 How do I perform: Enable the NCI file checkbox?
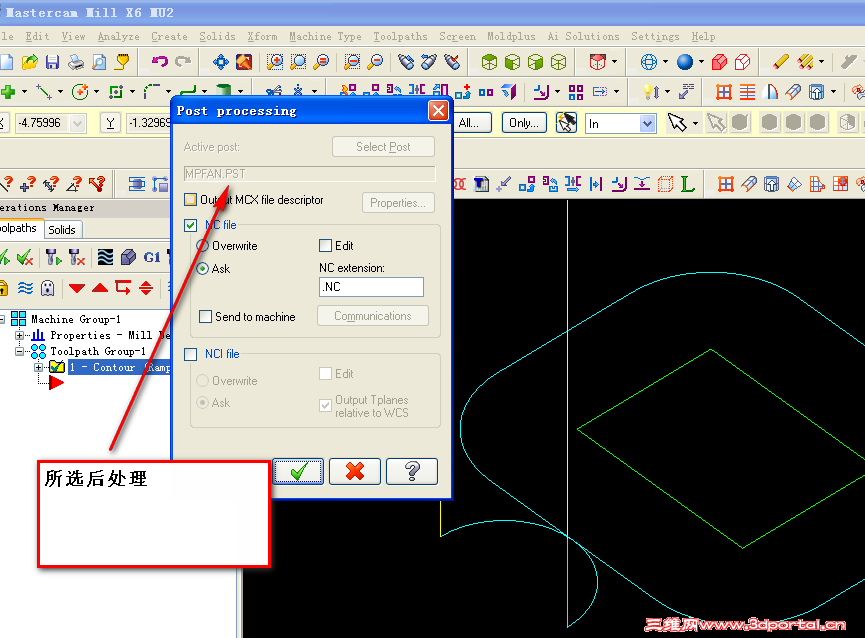coord(190,354)
